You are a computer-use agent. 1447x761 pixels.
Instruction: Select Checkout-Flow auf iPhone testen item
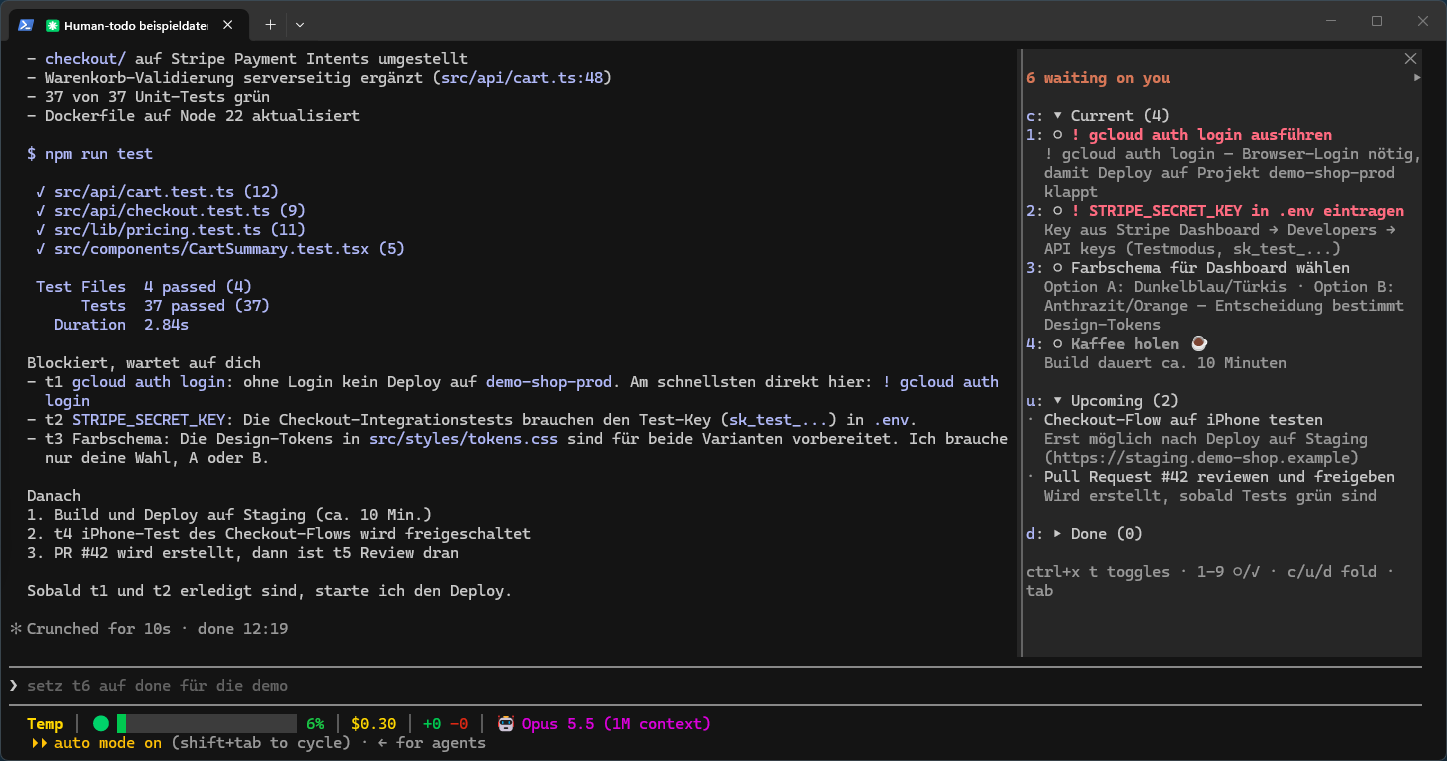pyautogui.click(x=1183, y=420)
